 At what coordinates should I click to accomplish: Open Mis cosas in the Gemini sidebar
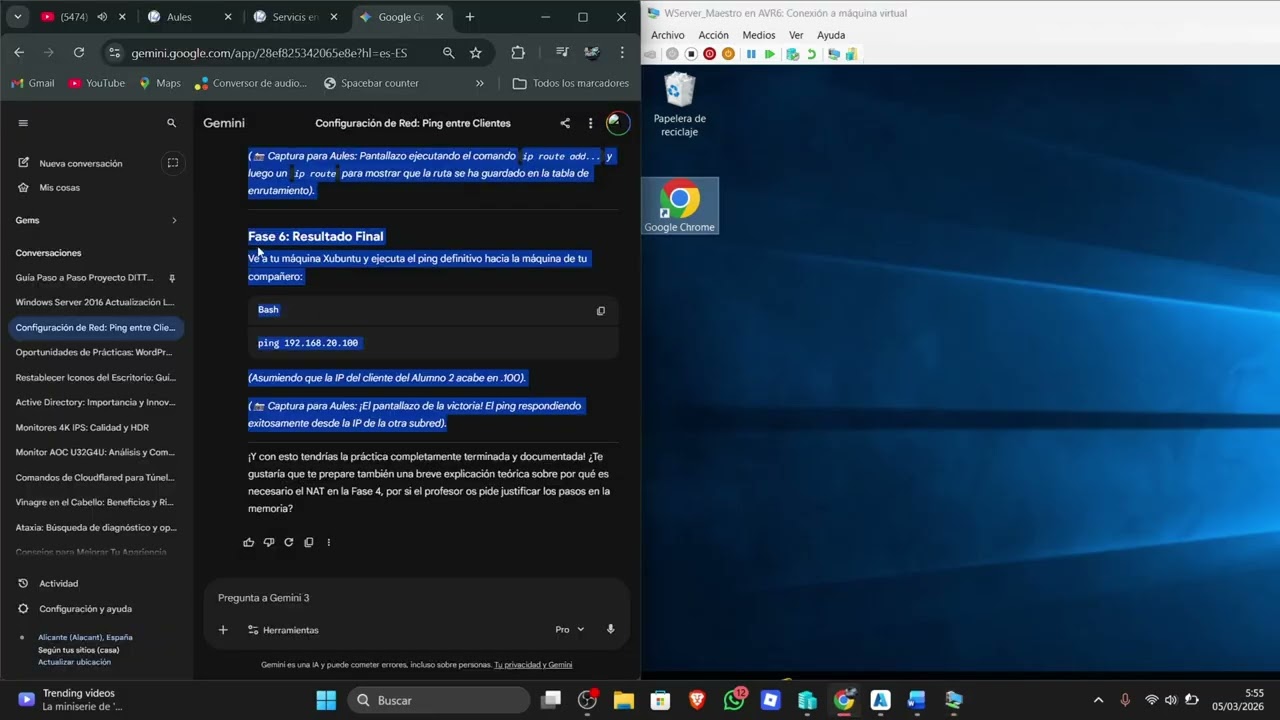point(59,187)
